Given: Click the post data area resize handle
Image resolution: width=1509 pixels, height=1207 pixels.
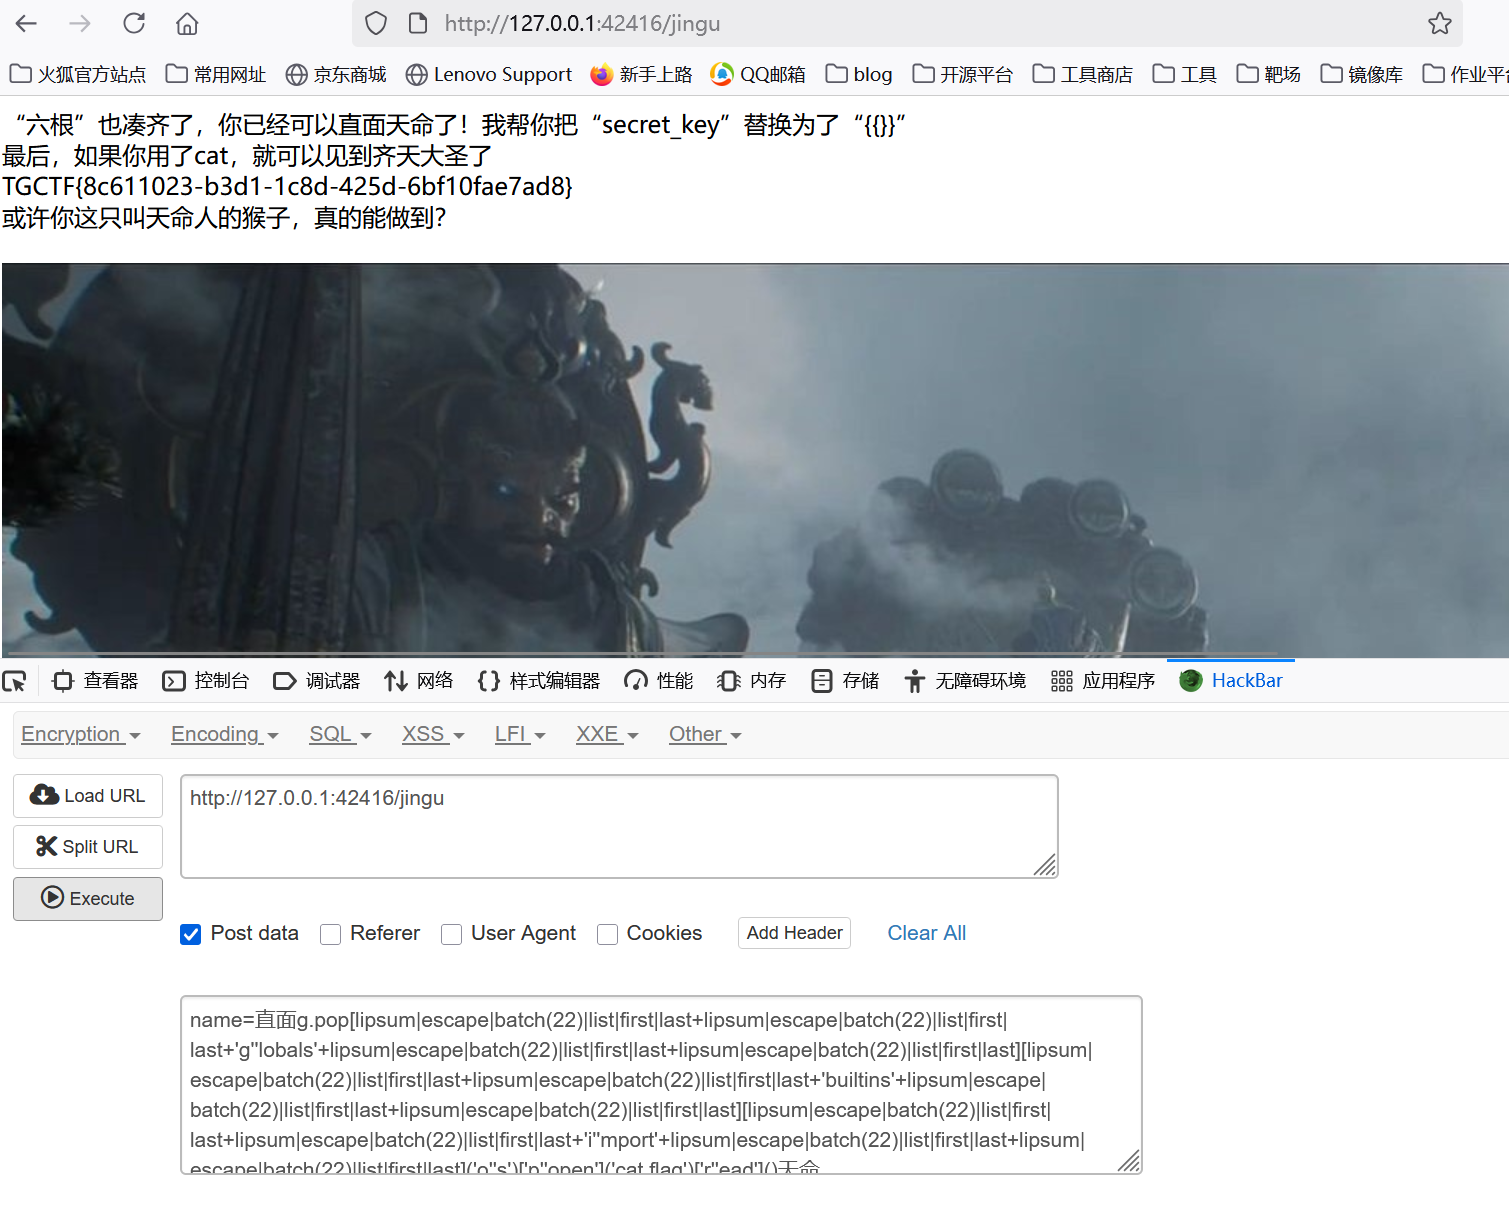Looking at the screenshot, I should [1129, 1161].
